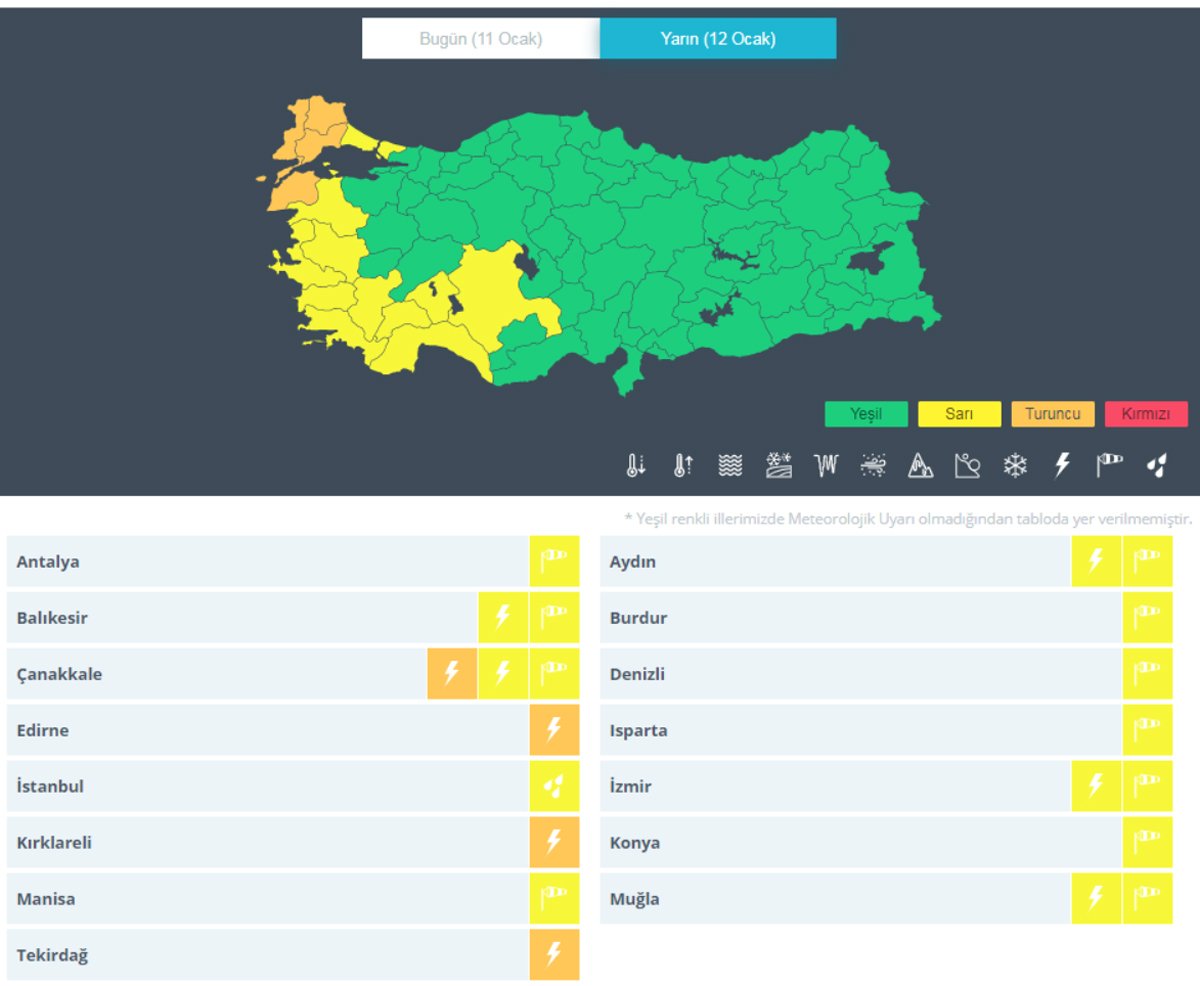Select the snowflake snow warning icon
Viewport: 1200px width, 986px height.
coord(1015,465)
